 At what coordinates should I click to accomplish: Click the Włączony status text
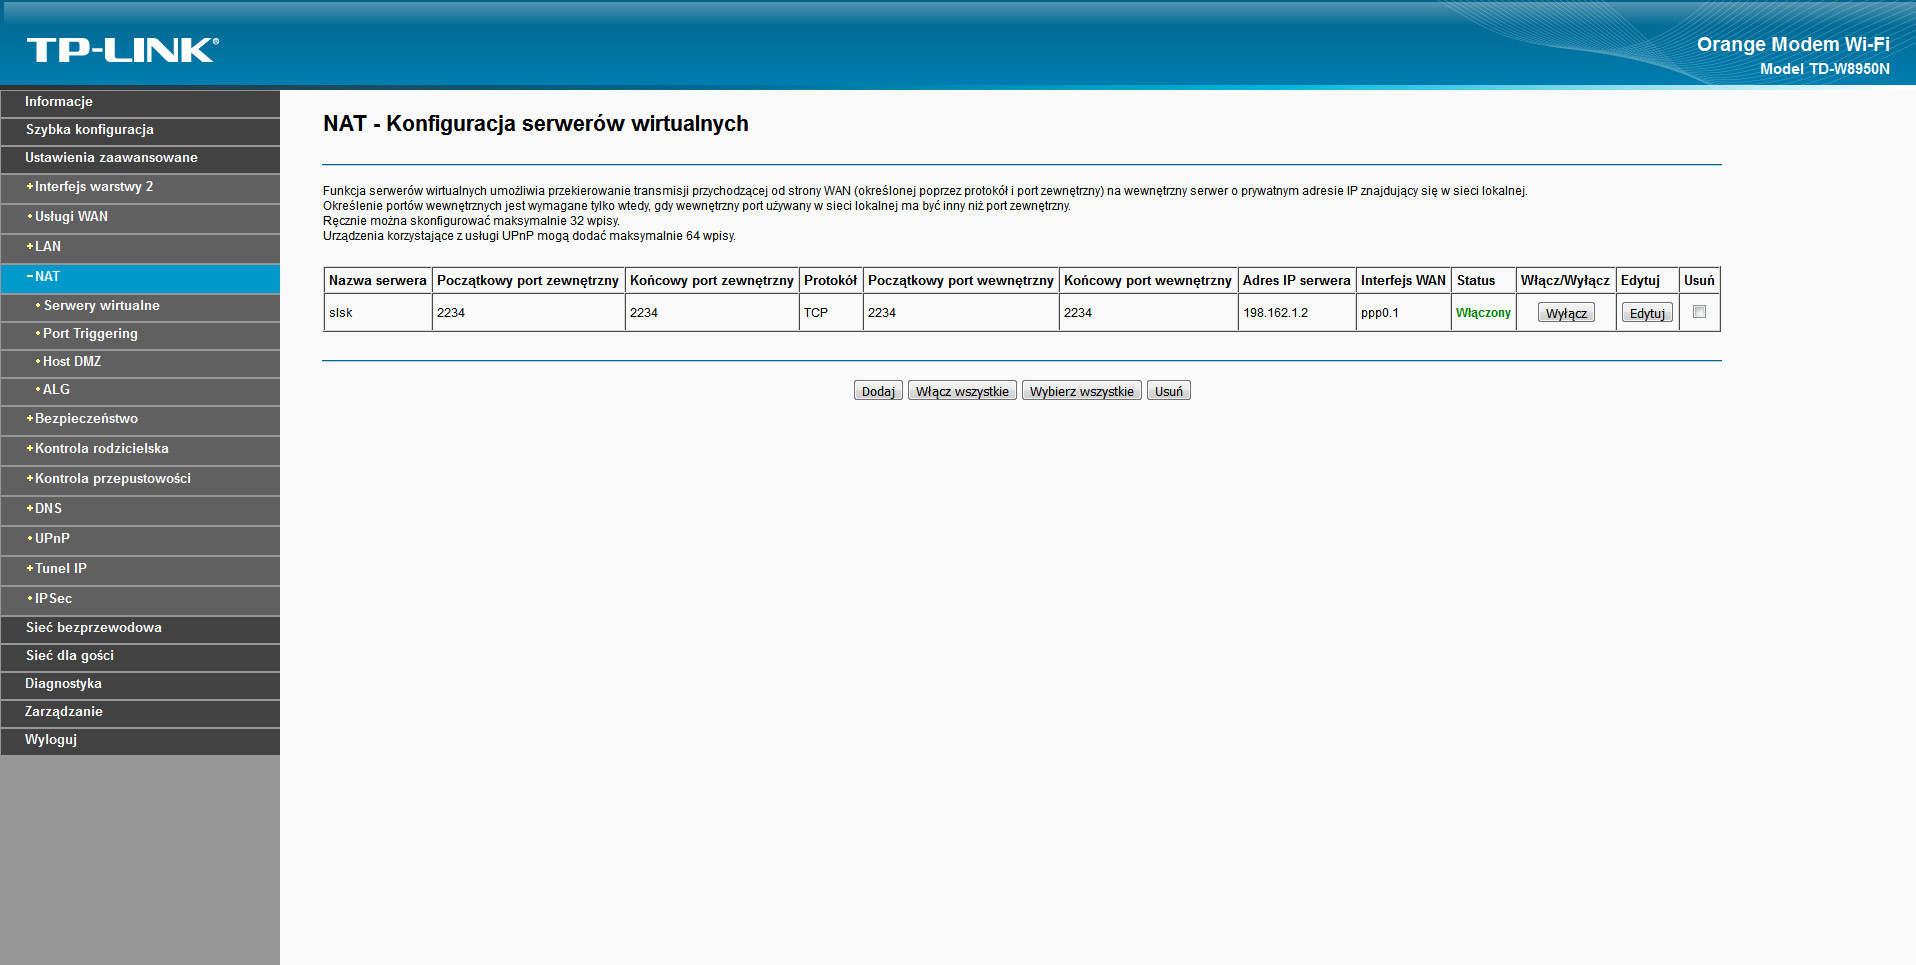tap(1483, 313)
